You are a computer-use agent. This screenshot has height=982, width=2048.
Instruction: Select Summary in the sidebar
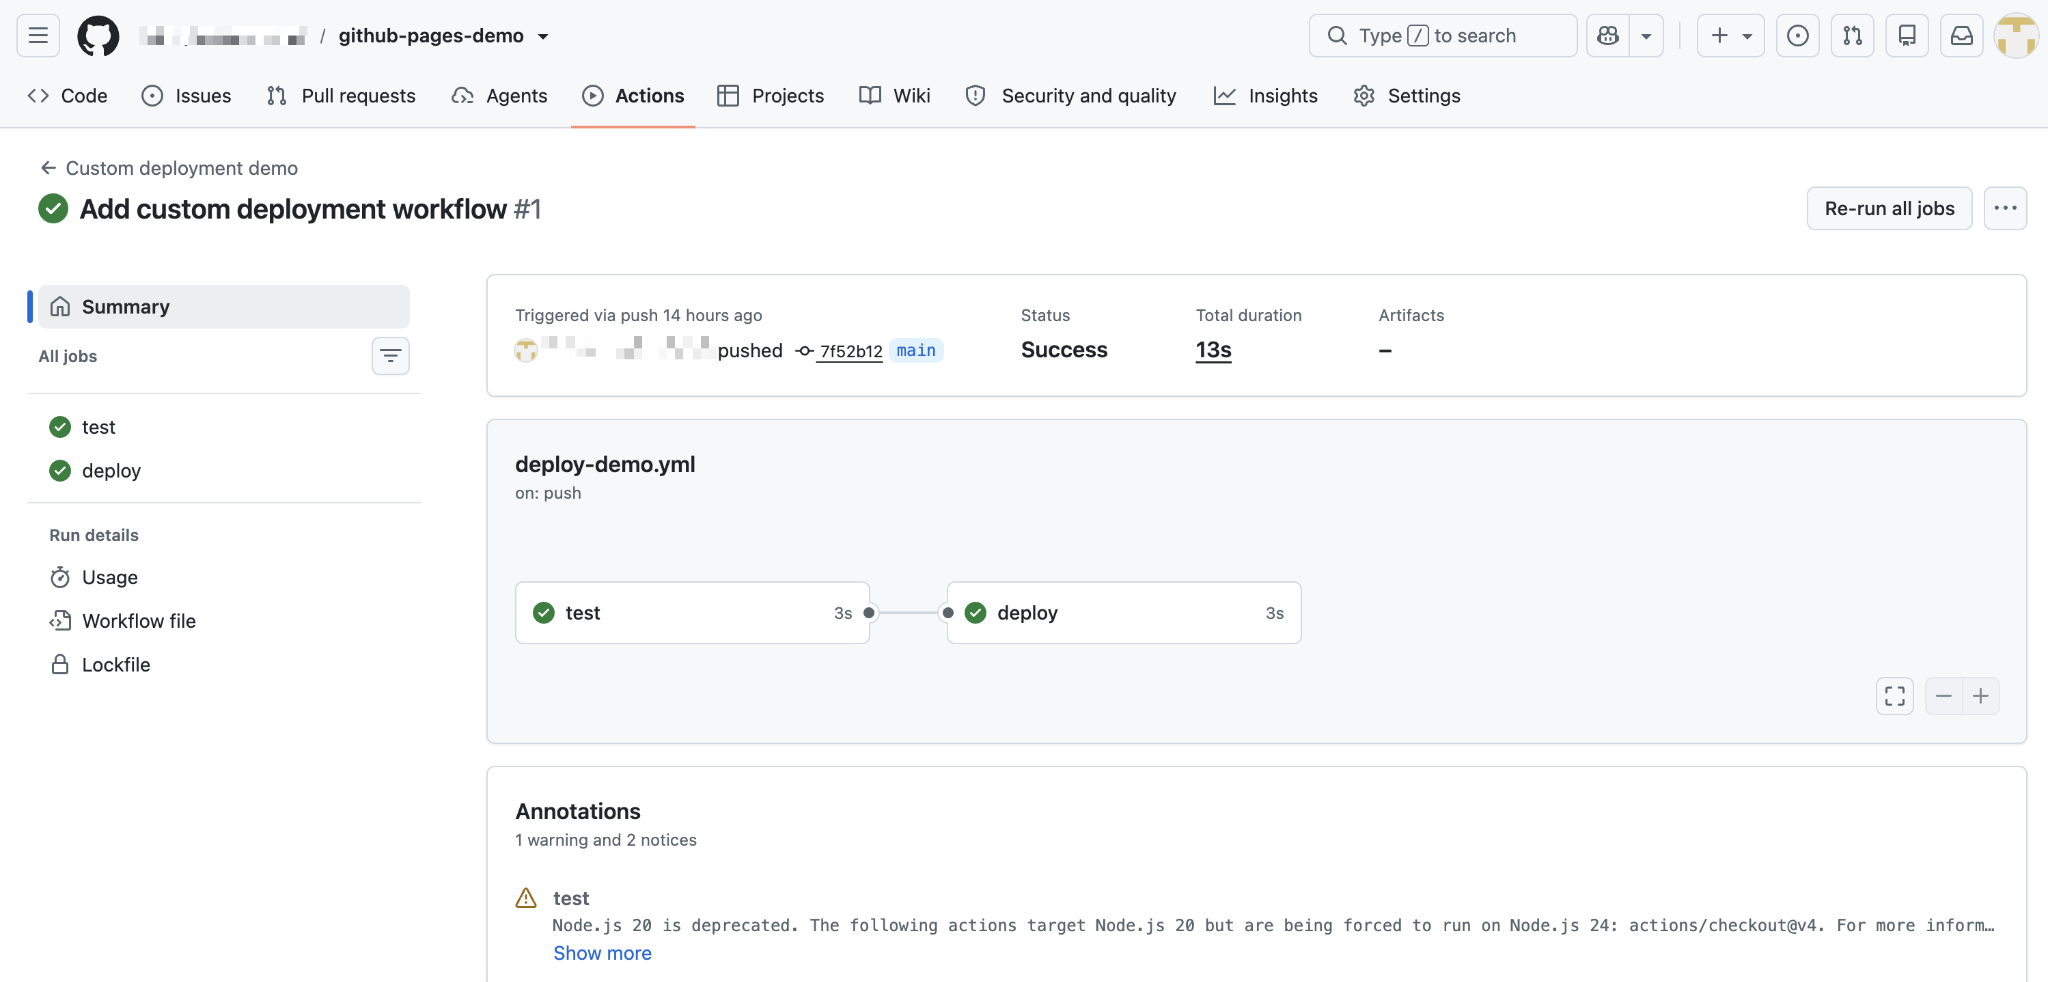[224, 307]
